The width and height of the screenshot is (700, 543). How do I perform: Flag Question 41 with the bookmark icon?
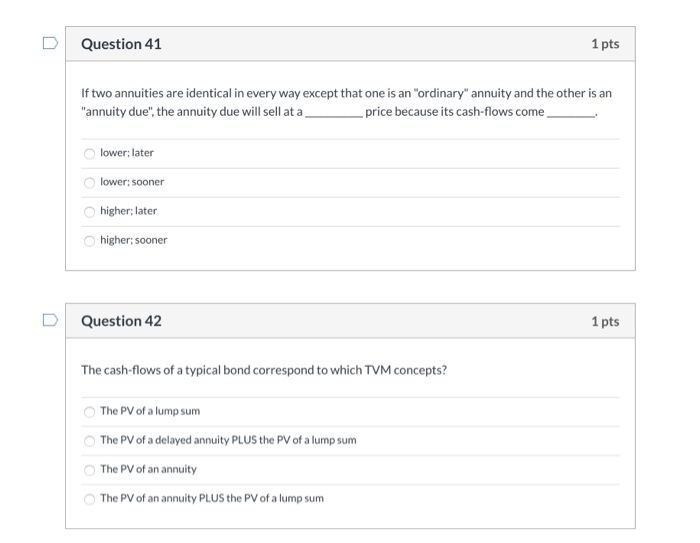[x=49, y=44]
